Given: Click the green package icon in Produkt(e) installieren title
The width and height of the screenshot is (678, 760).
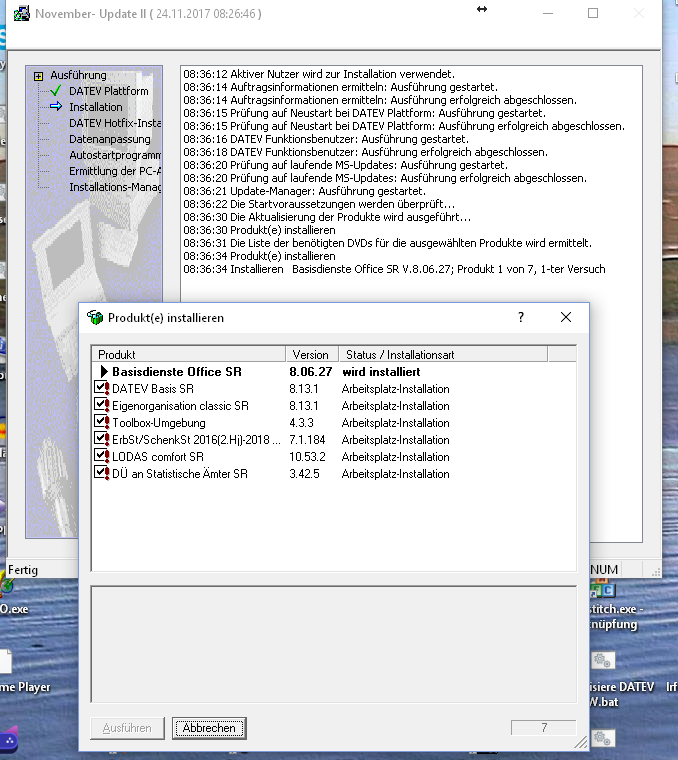Looking at the screenshot, I should tap(95, 317).
